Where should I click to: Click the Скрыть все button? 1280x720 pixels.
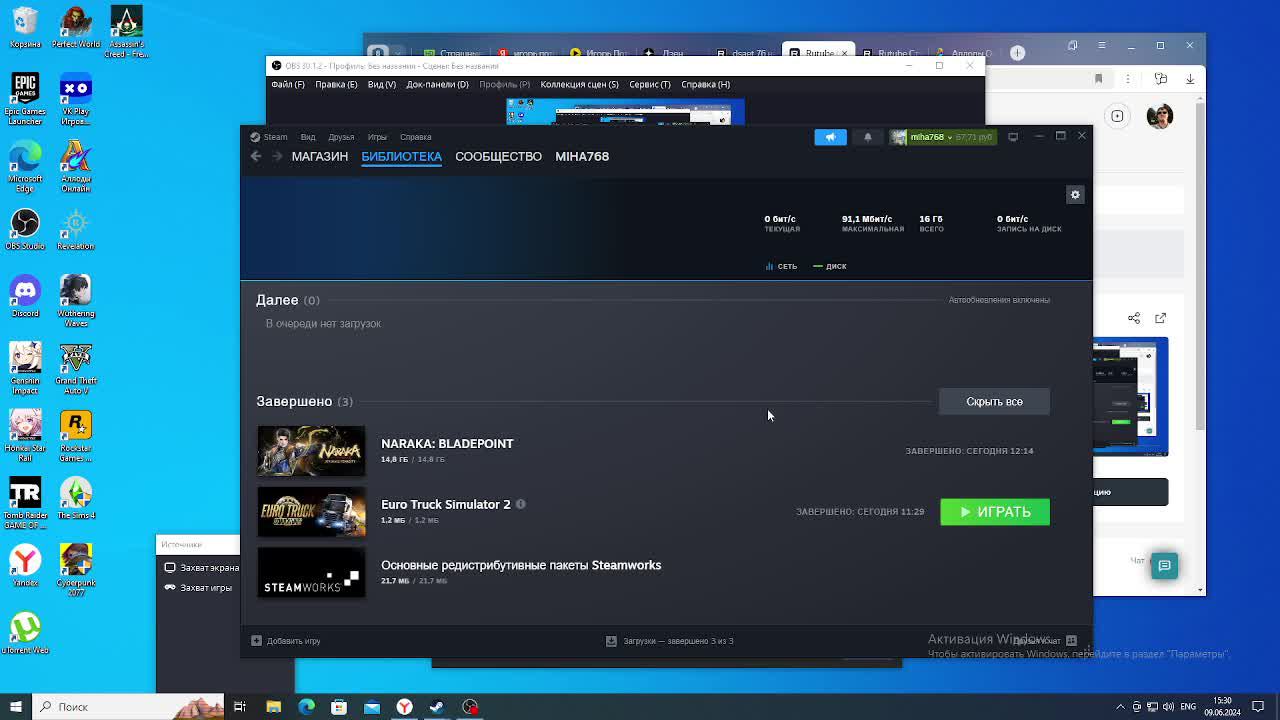point(994,401)
